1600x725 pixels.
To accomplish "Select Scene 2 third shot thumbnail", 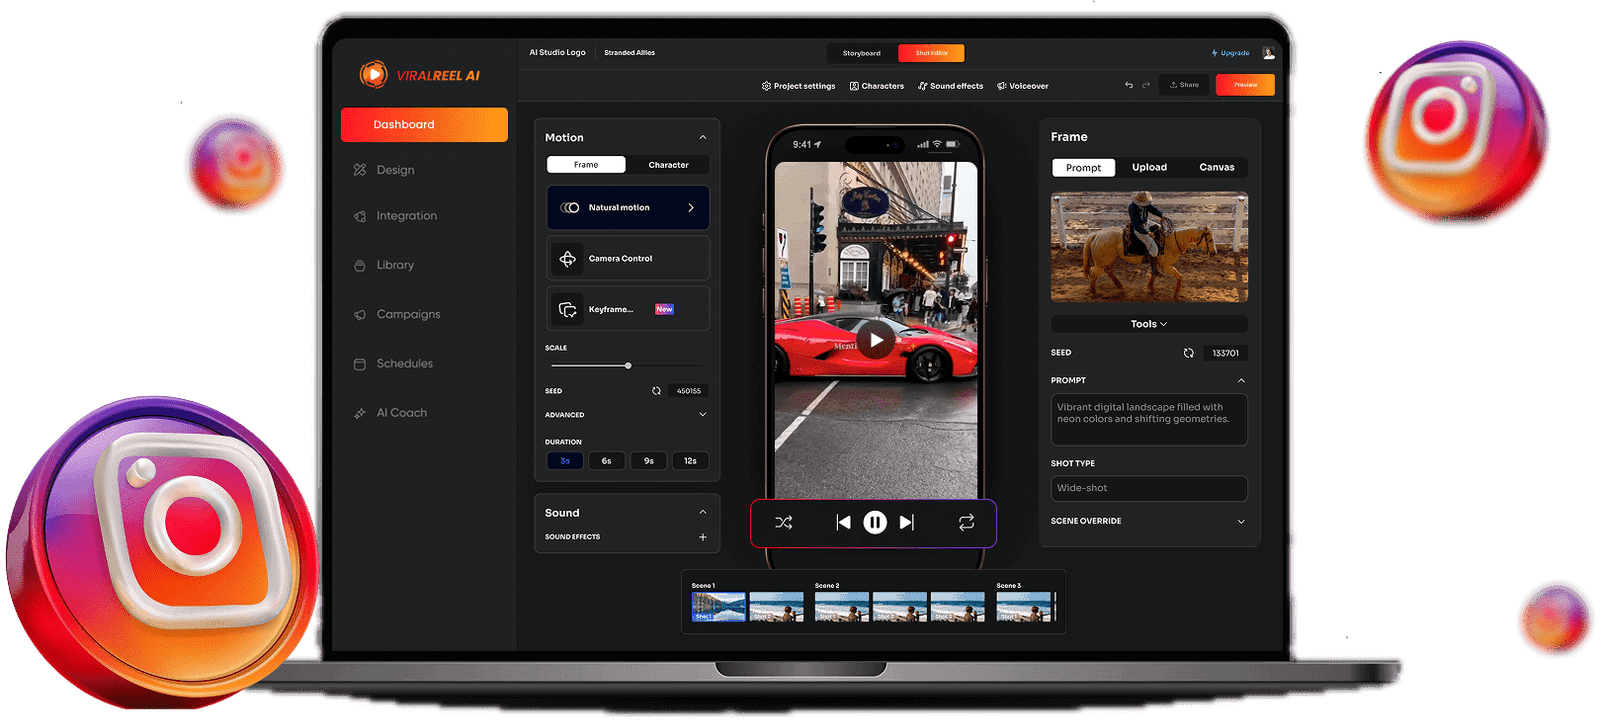I will click(x=958, y=607).
